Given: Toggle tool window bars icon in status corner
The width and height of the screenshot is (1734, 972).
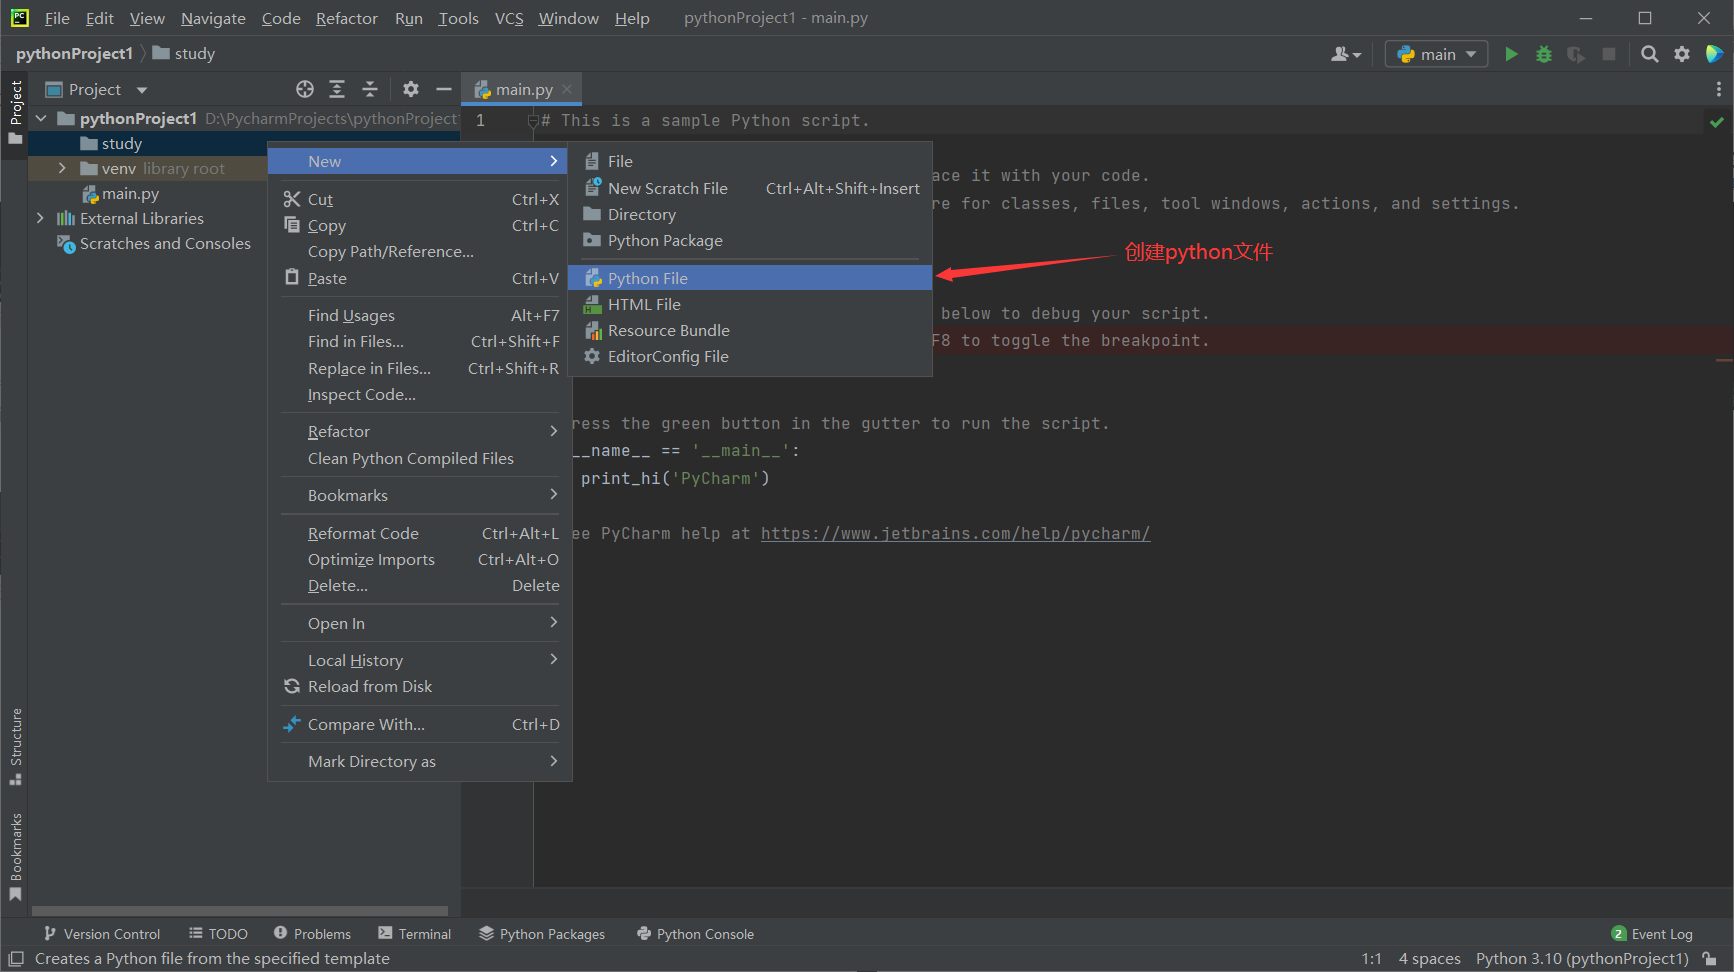Looking at the screenshot, I should click(x=16, y=958).
